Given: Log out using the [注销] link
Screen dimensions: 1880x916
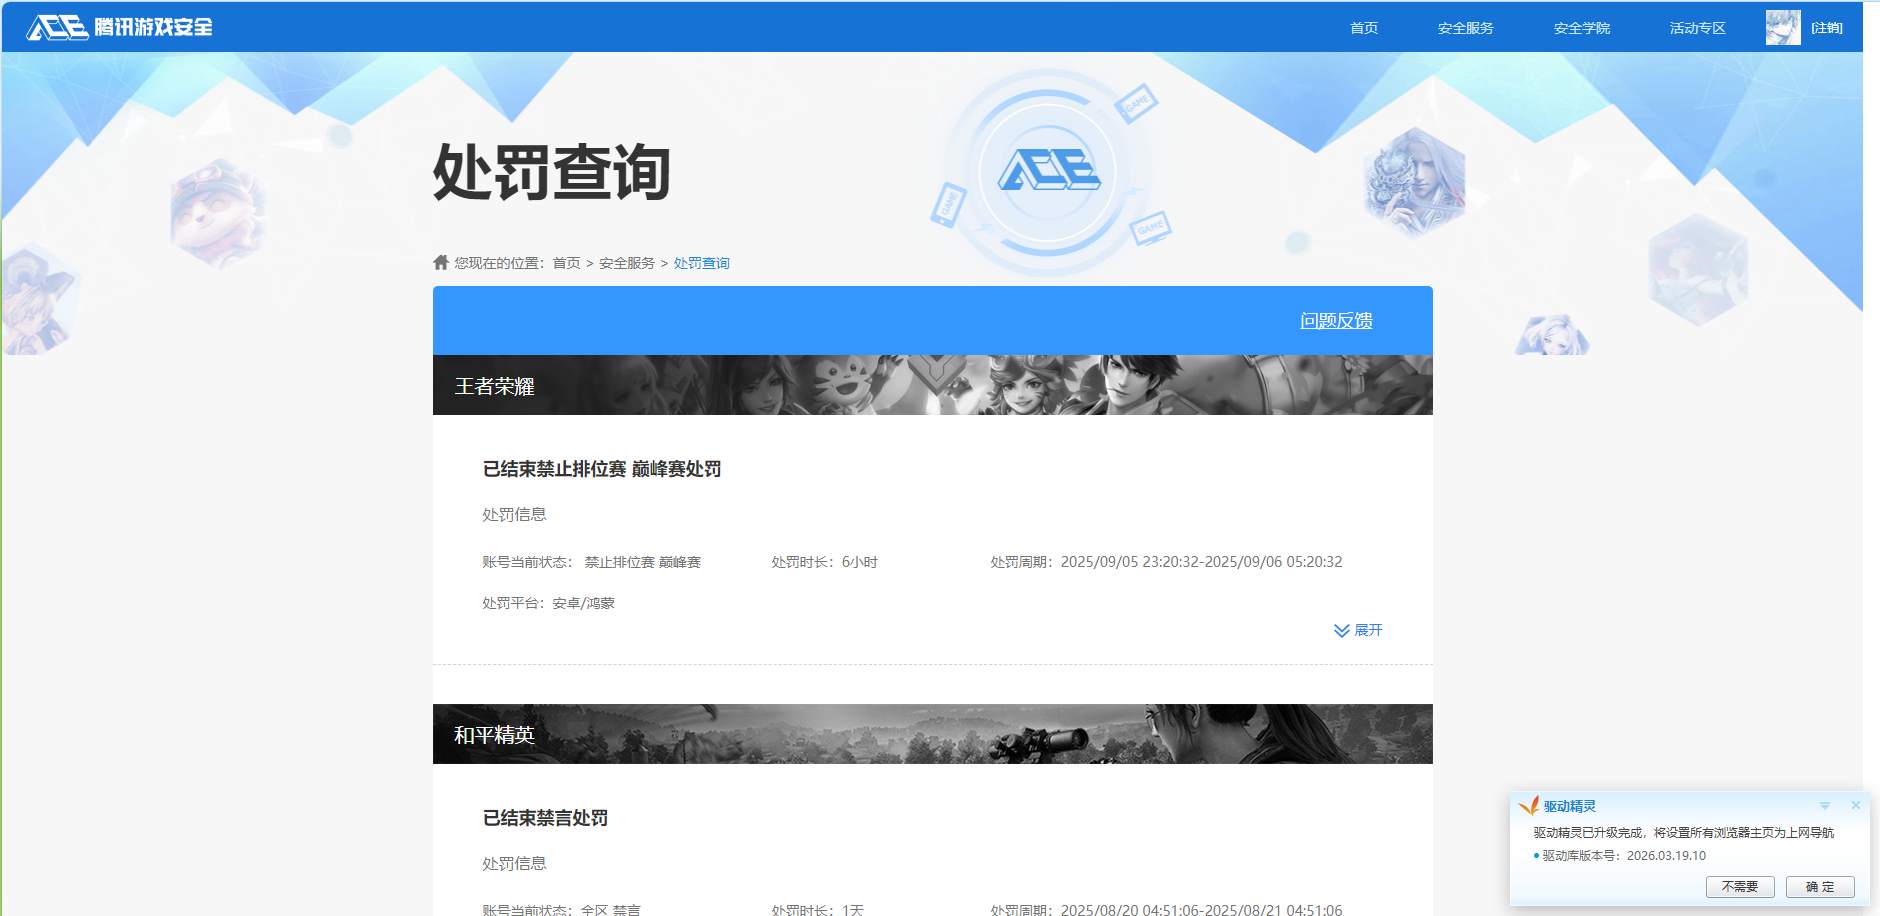Looking at the screenshot, I should pyautogui.click(x=1826, y=28).
